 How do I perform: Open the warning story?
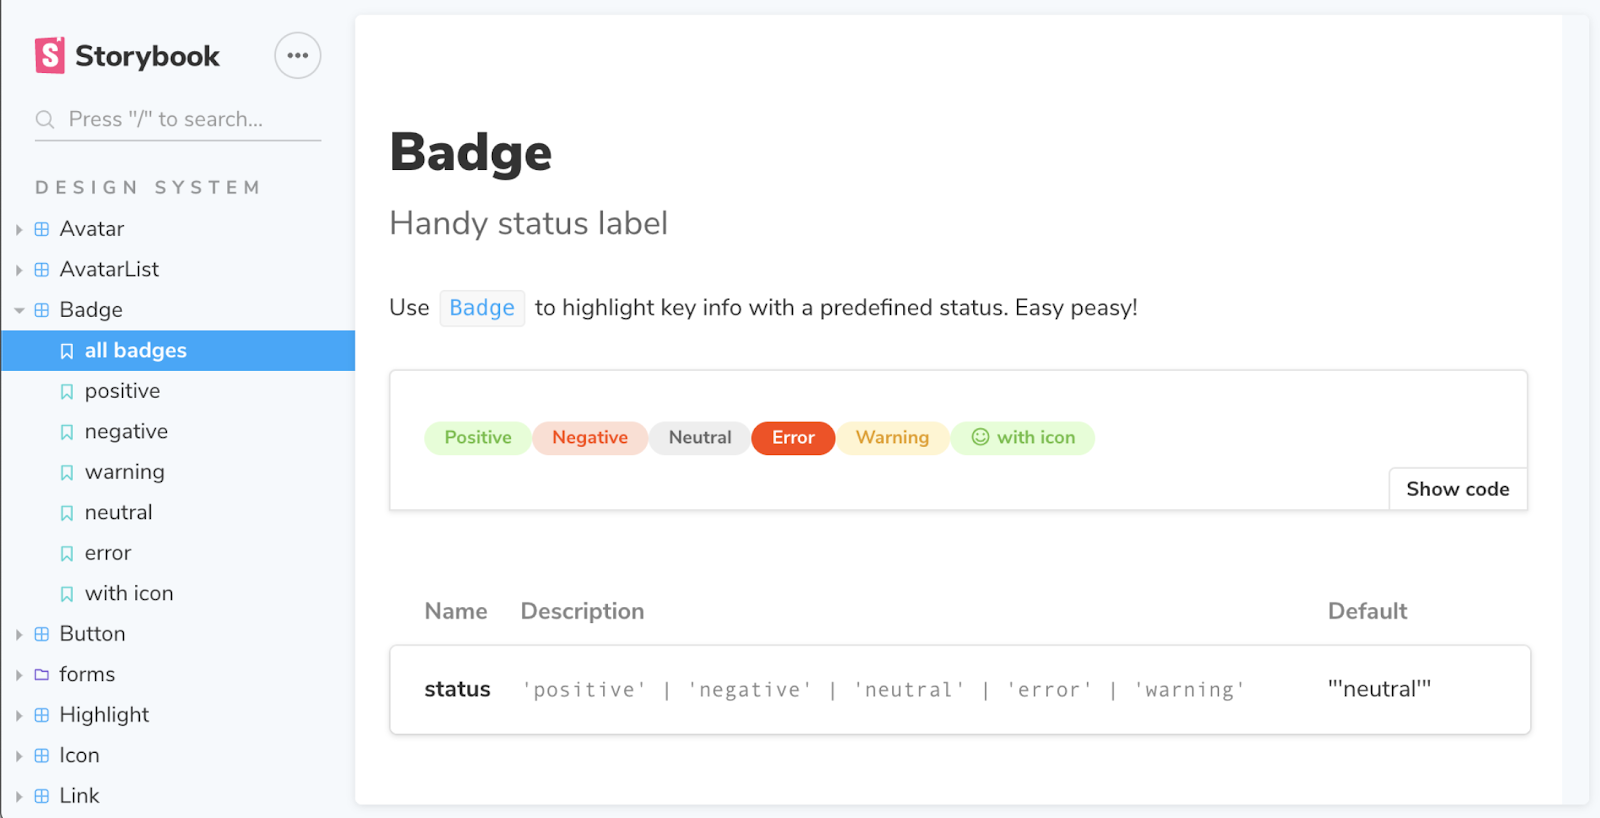pos(124,472)
